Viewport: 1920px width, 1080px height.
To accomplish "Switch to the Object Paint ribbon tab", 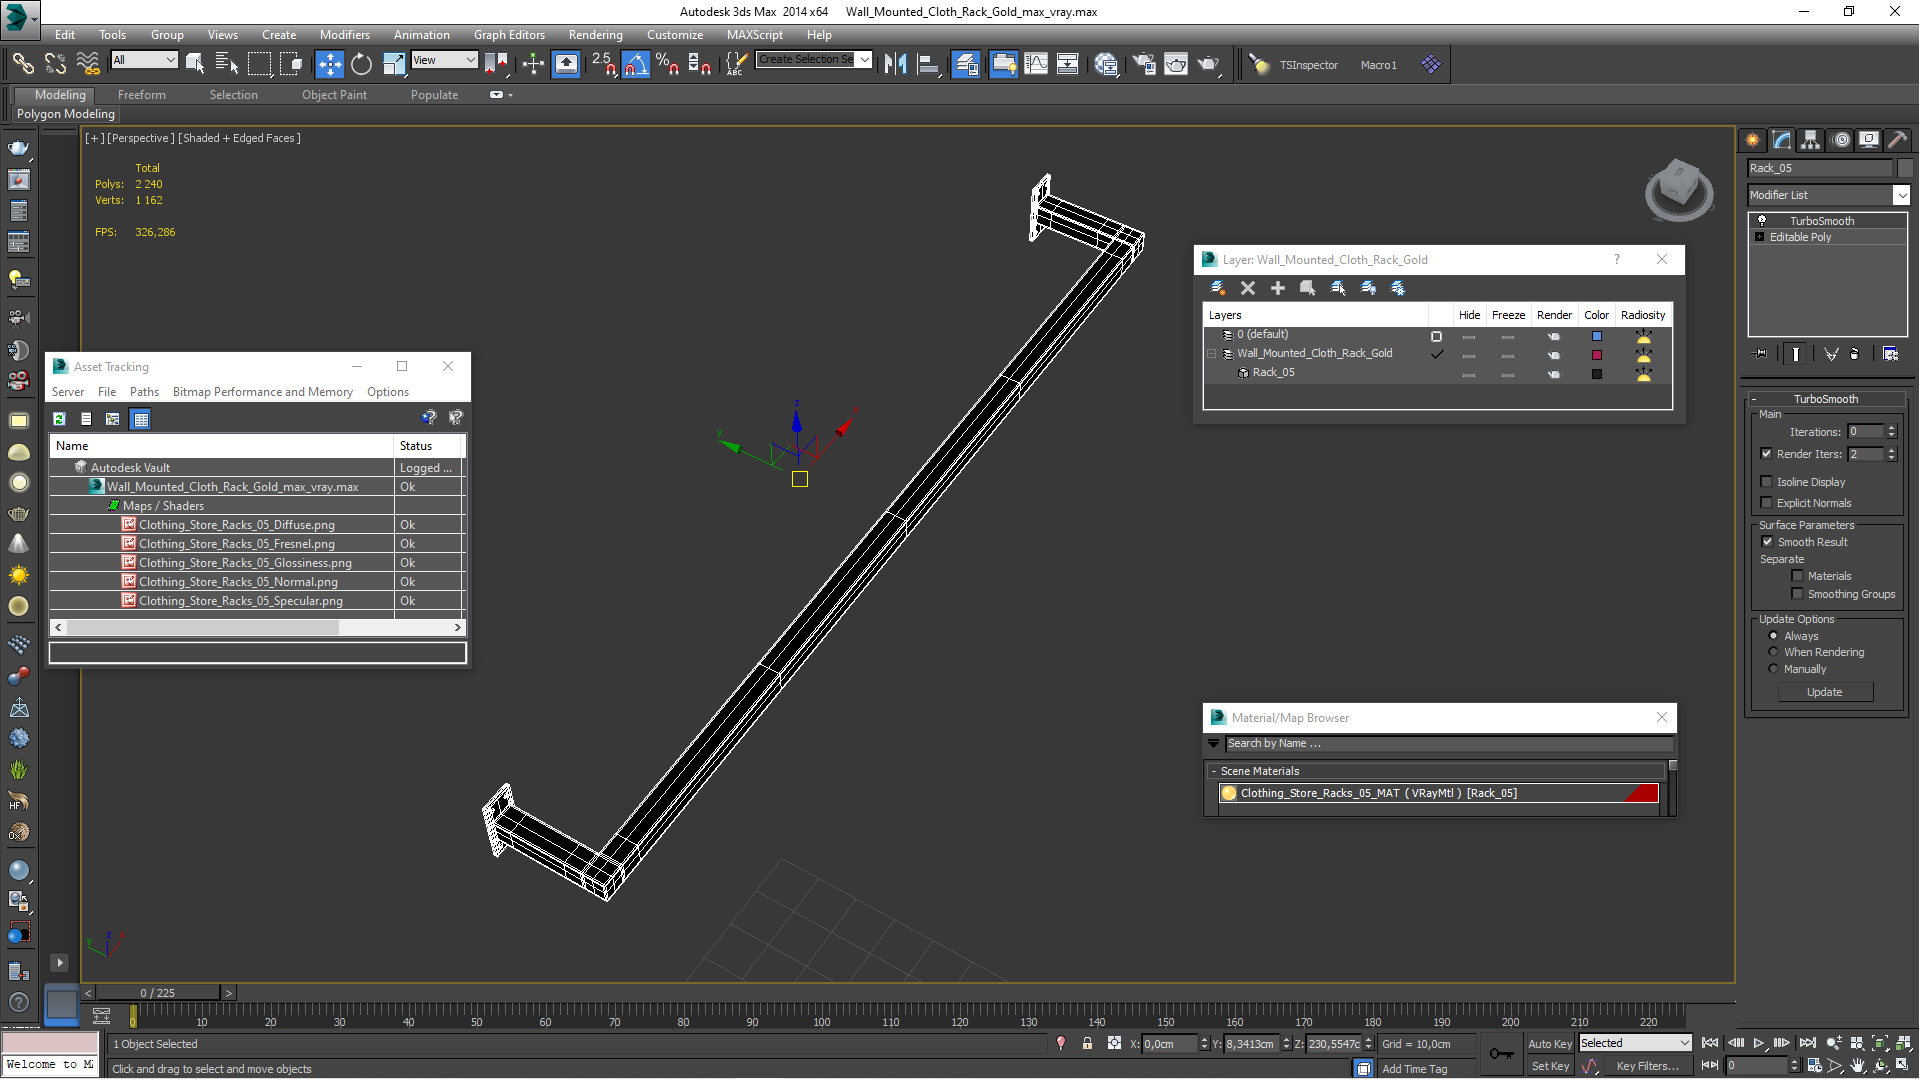I will 334,95.
